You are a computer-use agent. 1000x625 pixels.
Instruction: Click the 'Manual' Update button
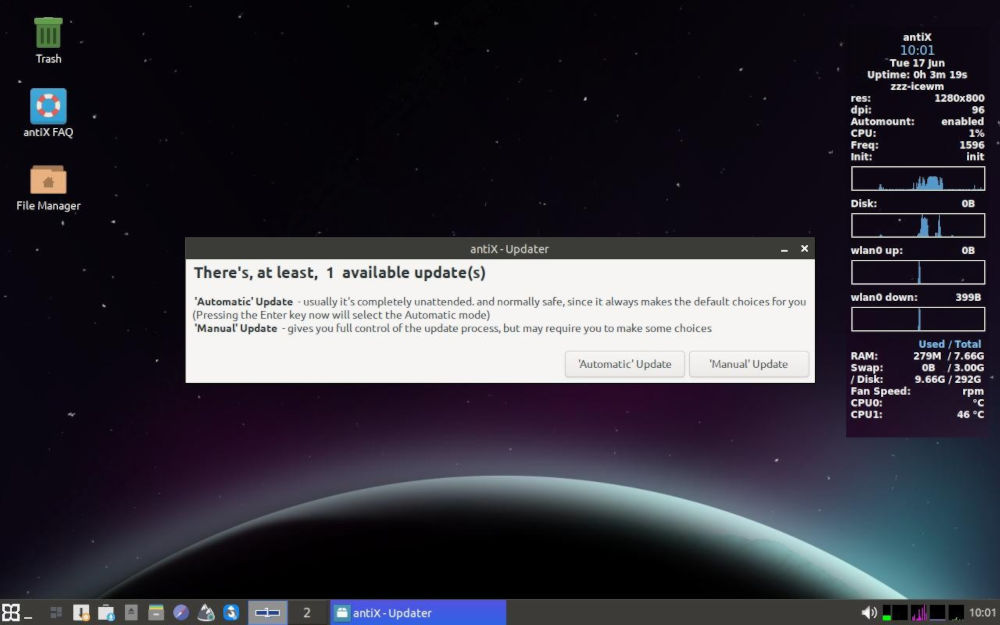click(748, 364)
